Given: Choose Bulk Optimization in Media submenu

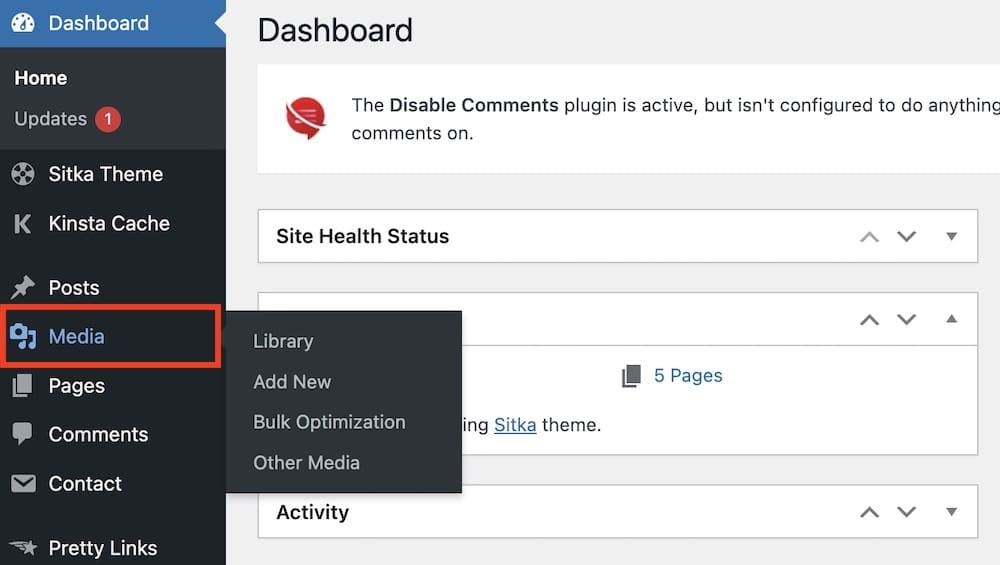Looking at the screenshot, I should (329, 422).
